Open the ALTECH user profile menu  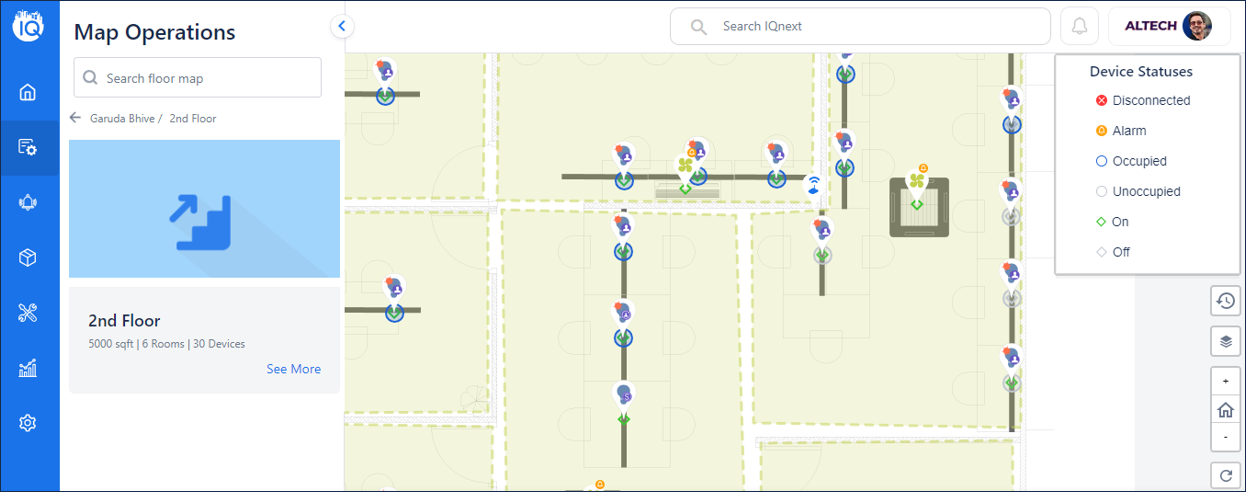(1169, 26)
